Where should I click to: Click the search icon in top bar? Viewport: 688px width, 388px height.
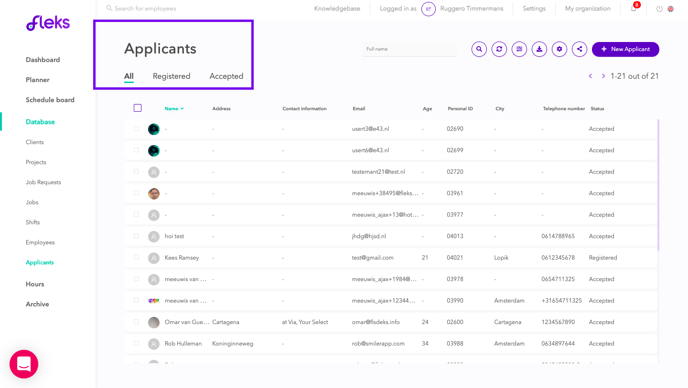point(109,8)
